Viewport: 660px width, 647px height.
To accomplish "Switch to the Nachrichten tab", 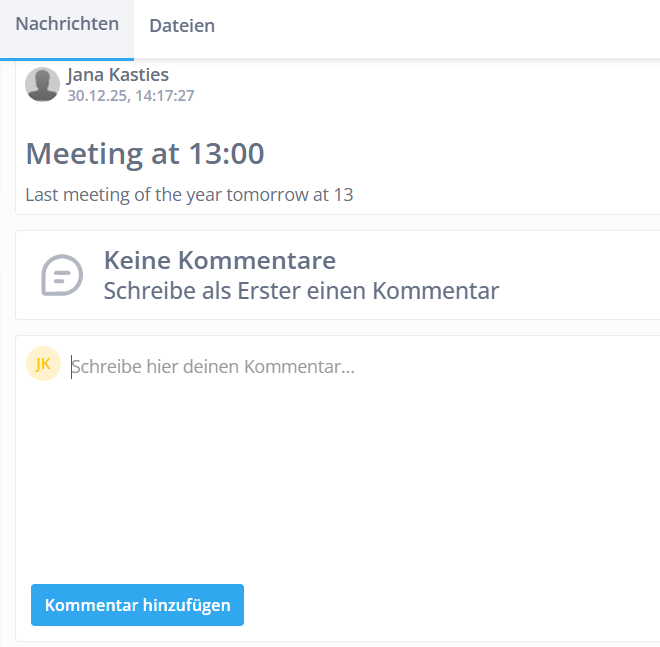I will point(67,25).
